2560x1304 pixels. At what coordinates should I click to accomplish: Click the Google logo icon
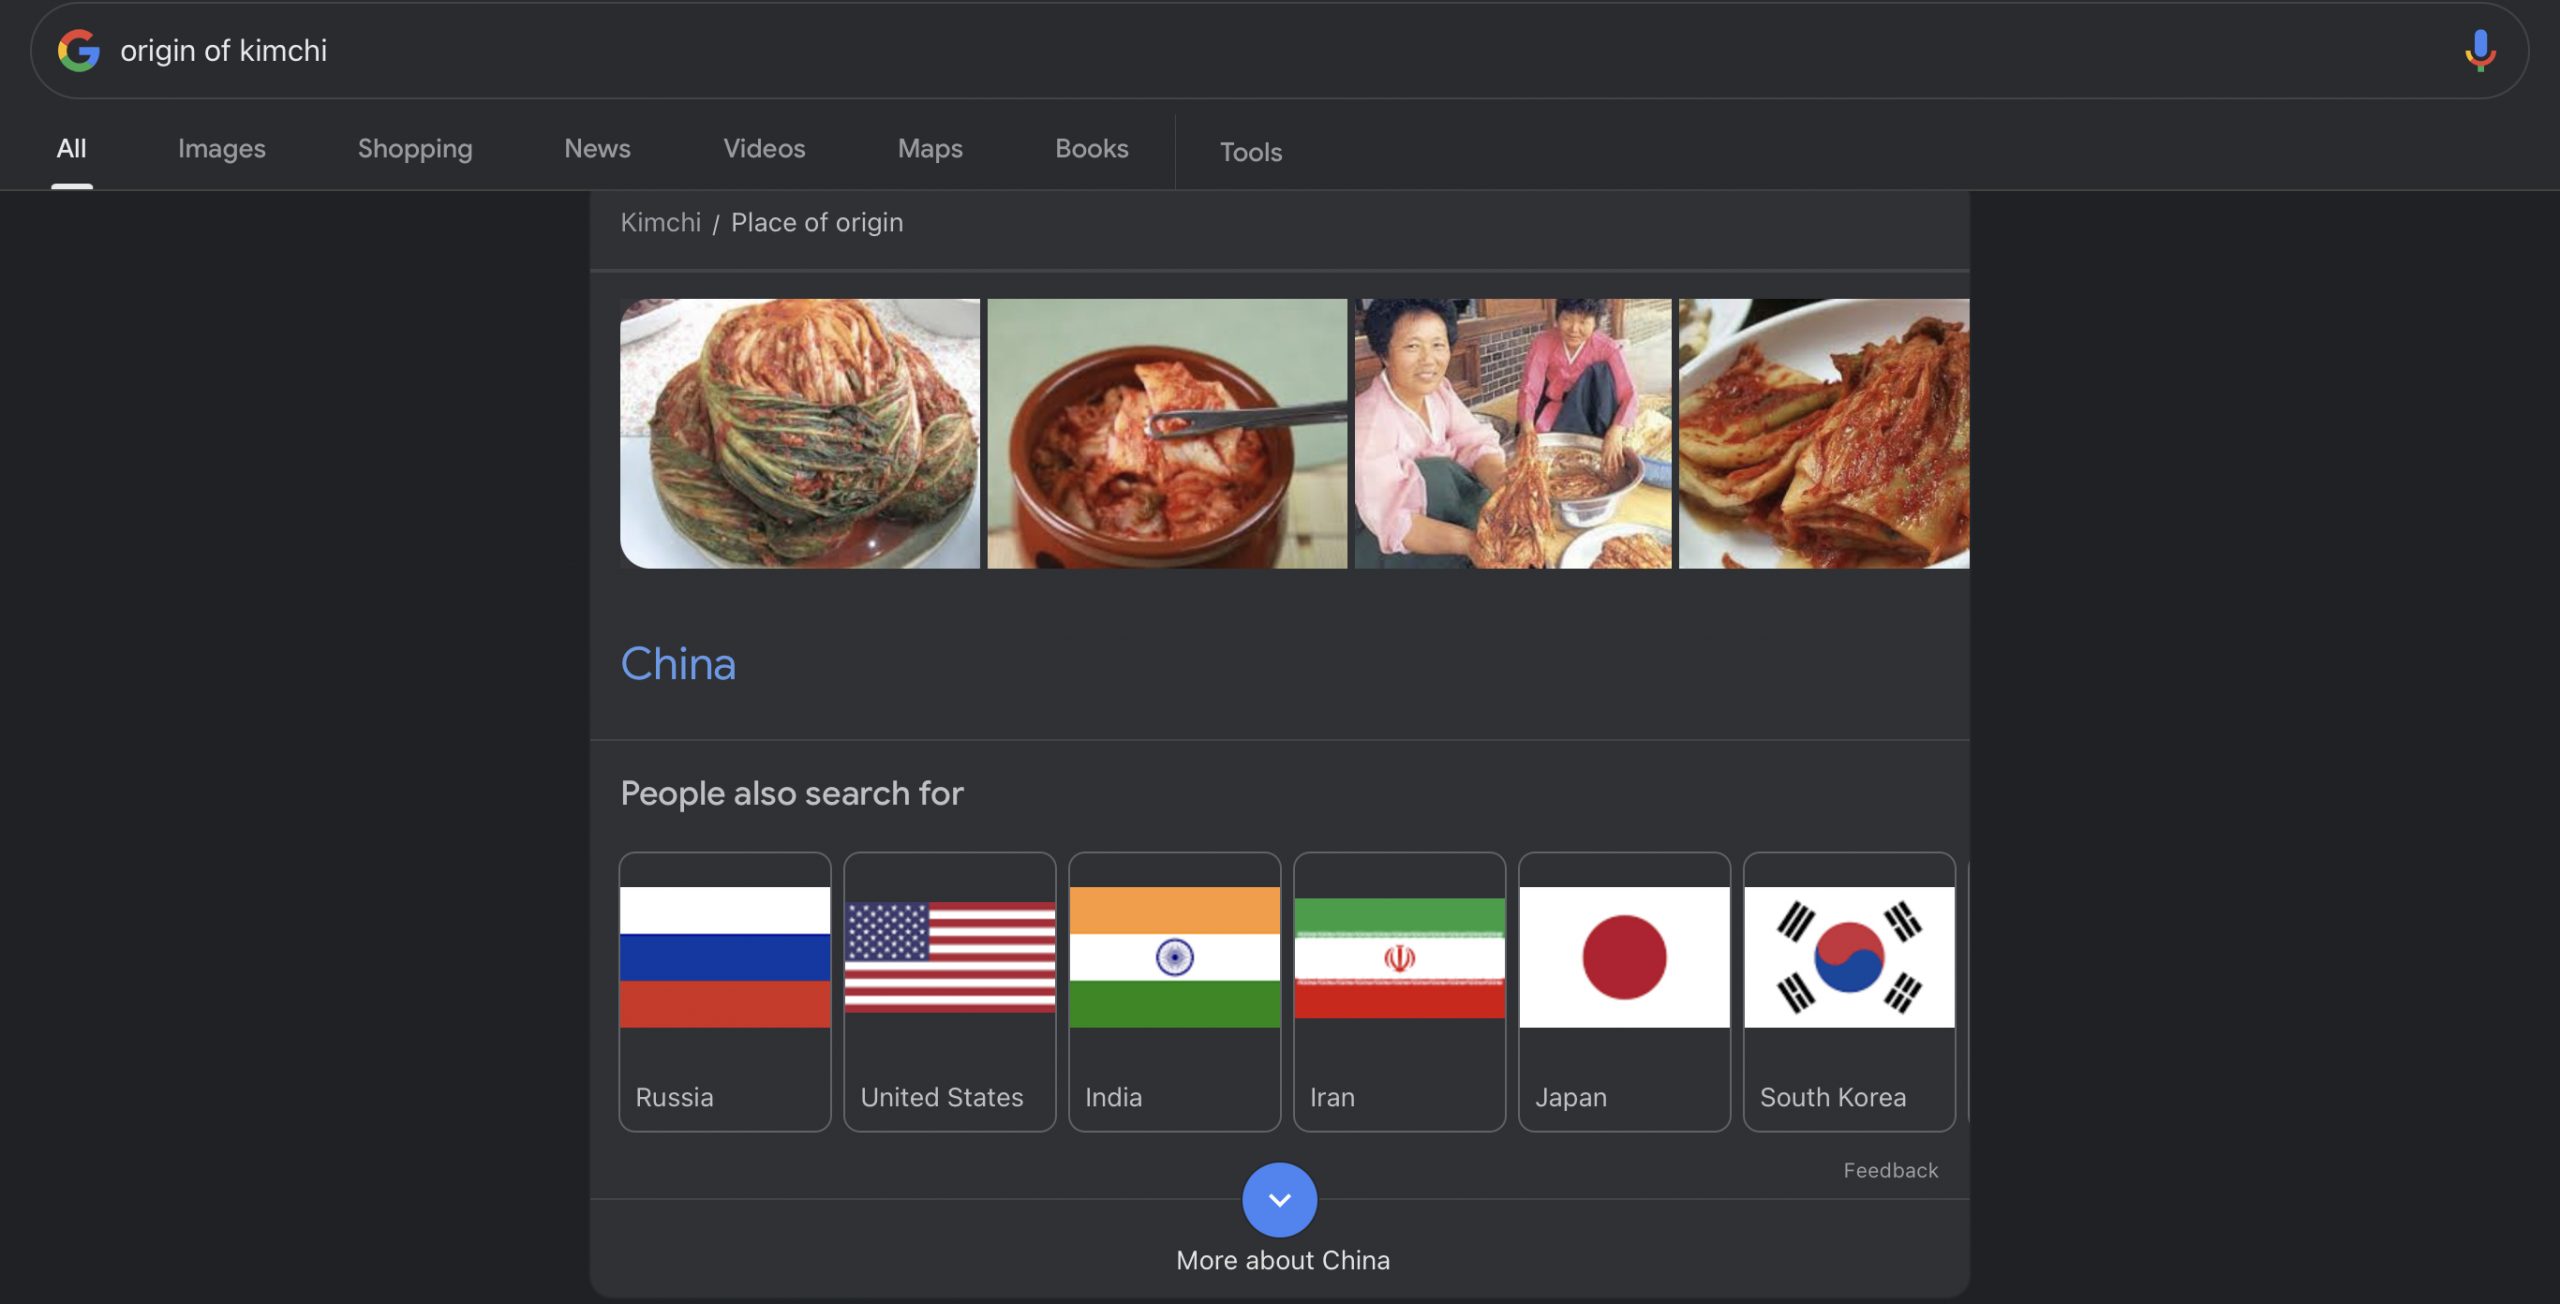pos(78,50)
